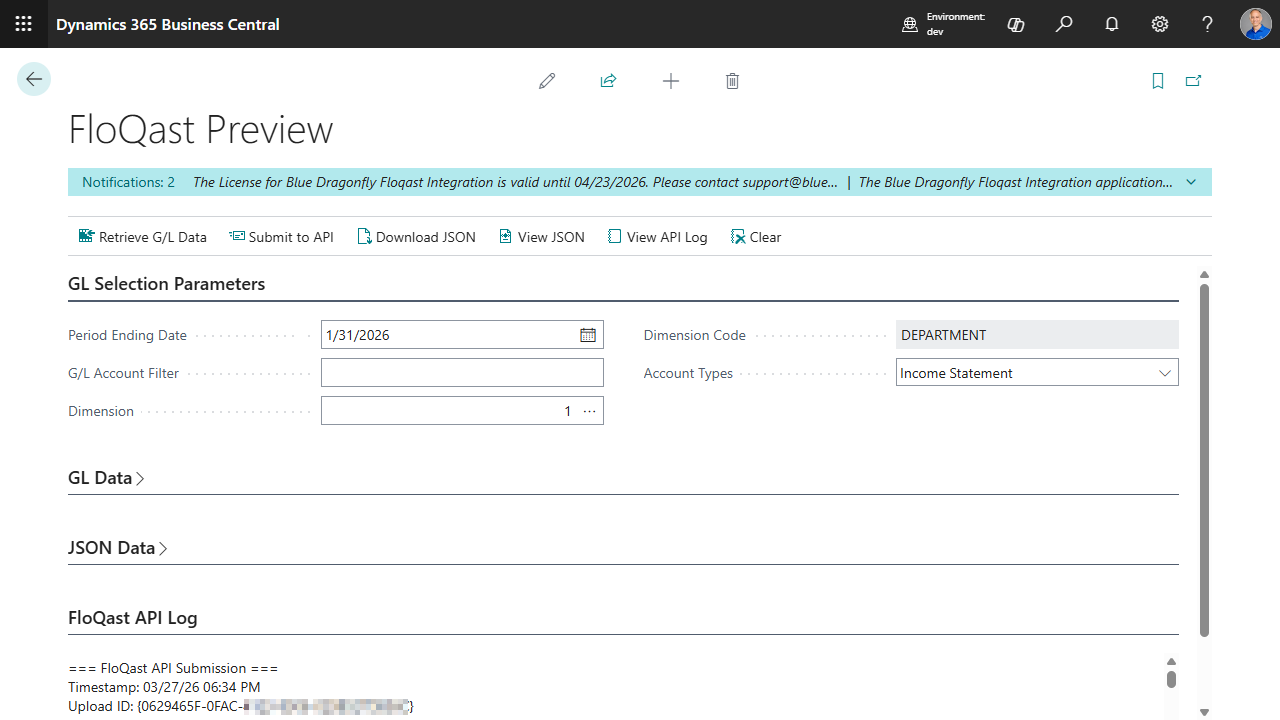Click the Floqast Integration application notification

(x=1015, y=182)
